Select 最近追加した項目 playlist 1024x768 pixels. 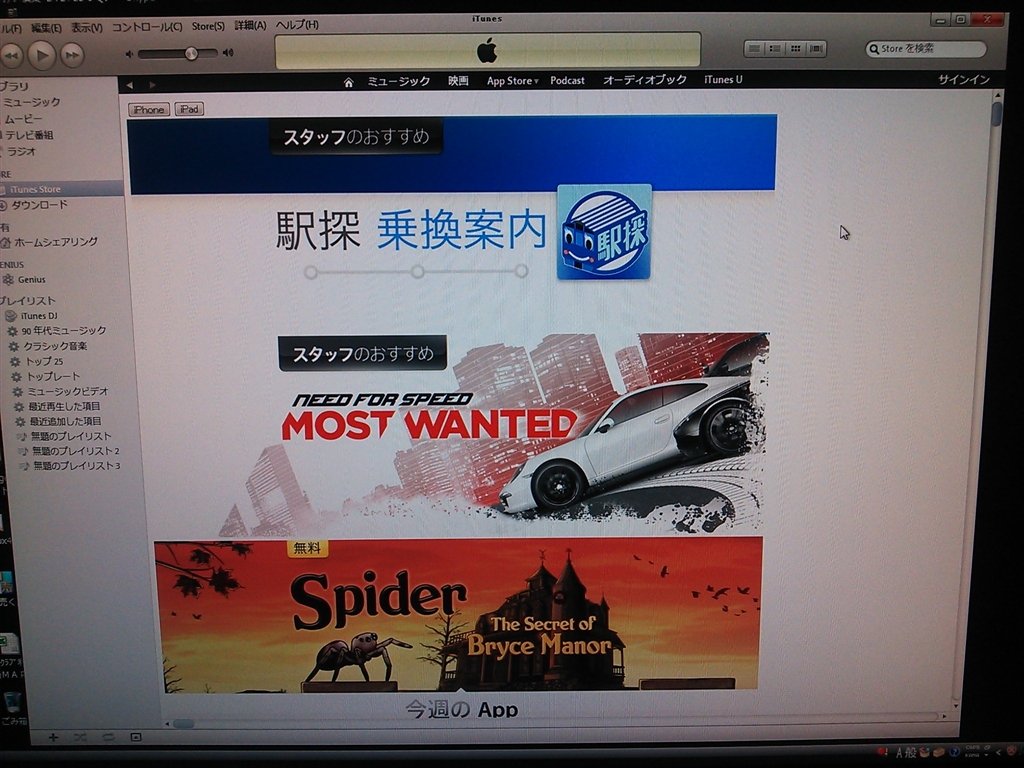pyautogui.click(x=65, y=421)
